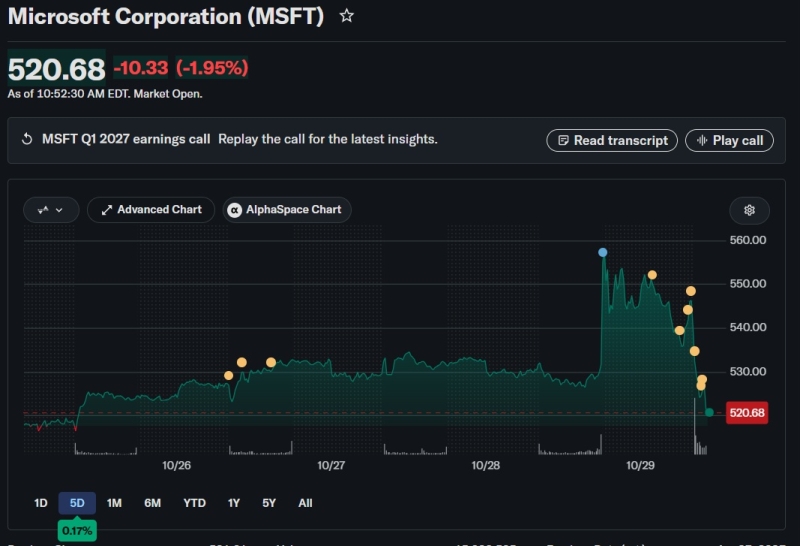Image resolution: width=800 pixels, height=546 pixels.
Task: Click the 10/27 date label
Action: coord(331,465)
